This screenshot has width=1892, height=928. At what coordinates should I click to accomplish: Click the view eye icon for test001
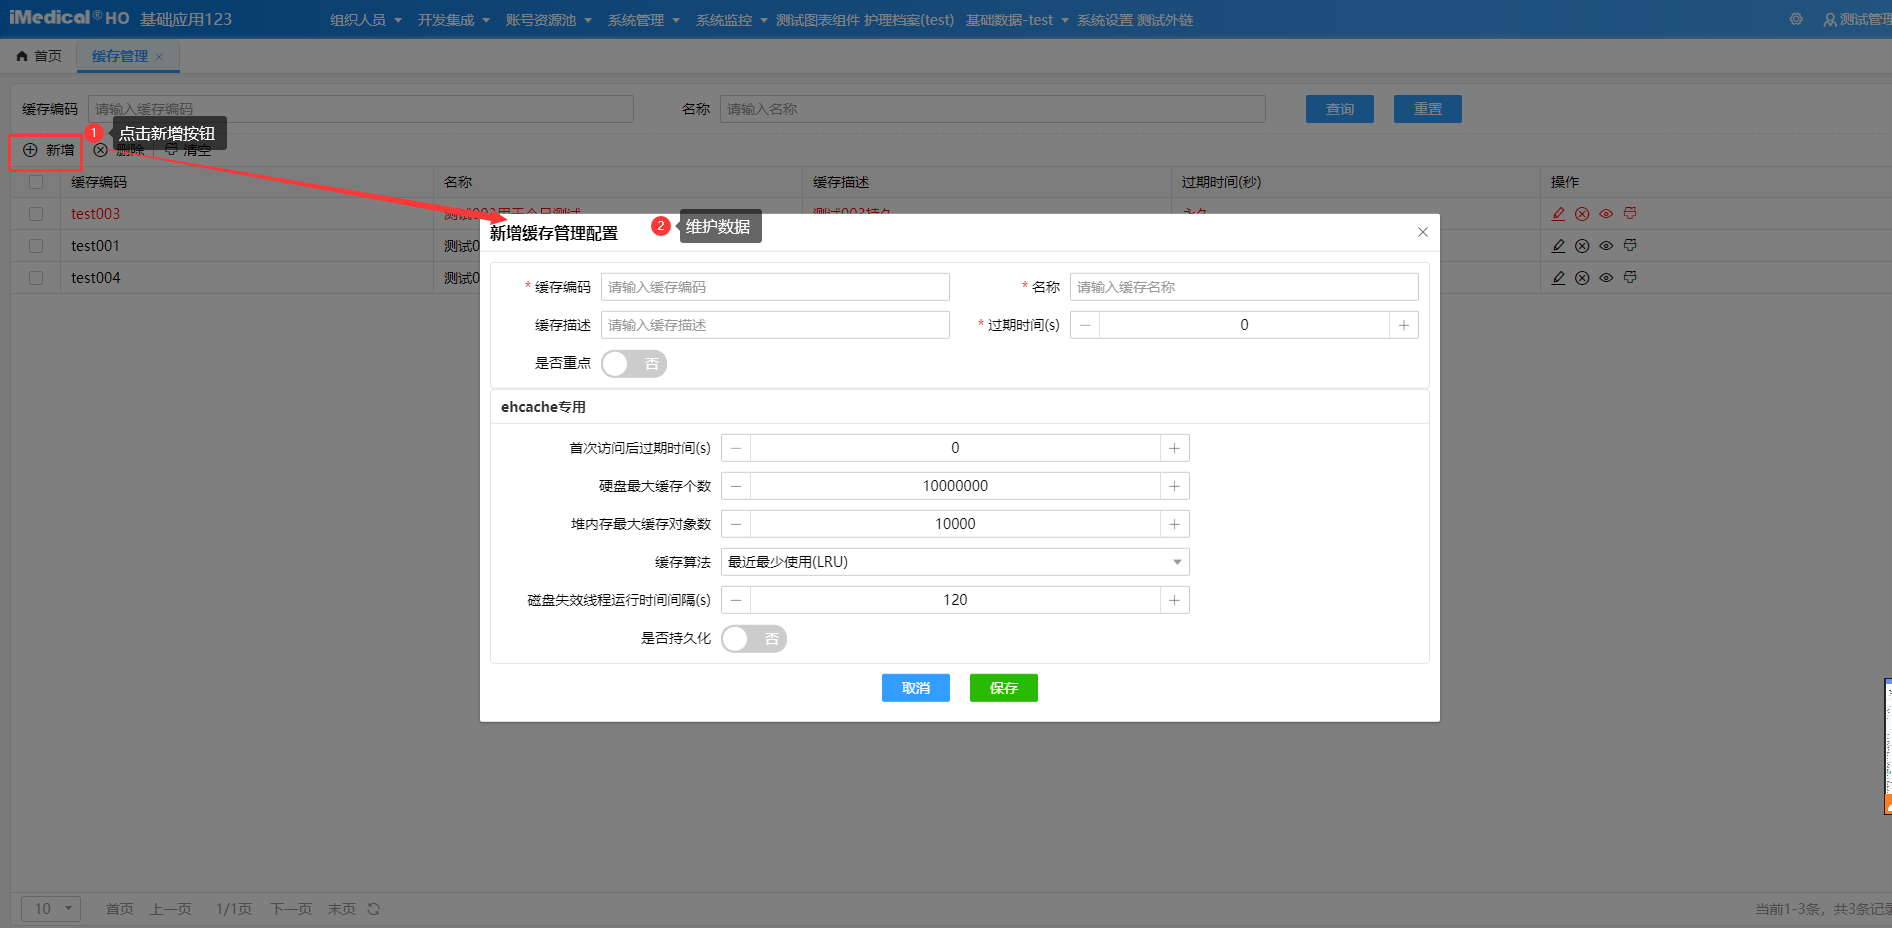[1606, 246]
